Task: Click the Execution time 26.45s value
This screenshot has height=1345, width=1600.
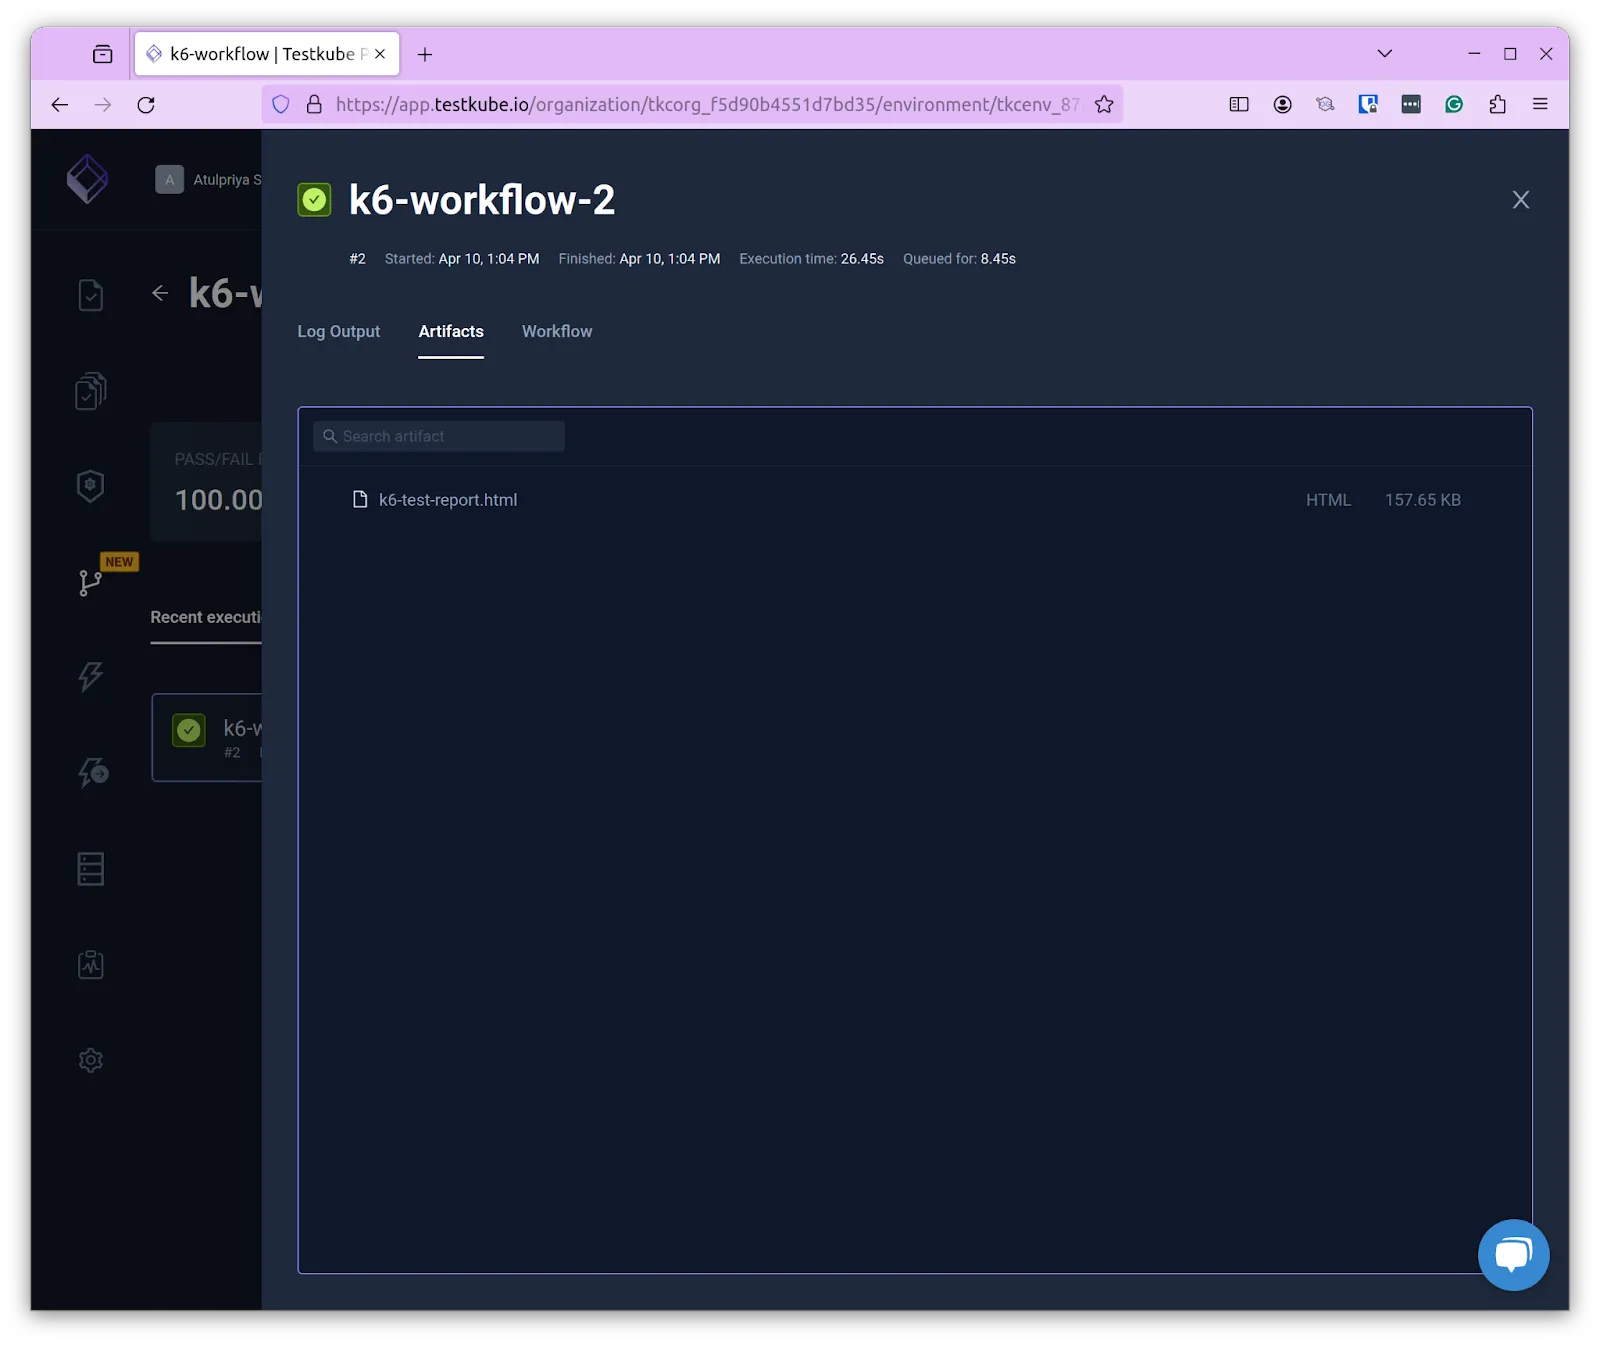Action: 862,258
